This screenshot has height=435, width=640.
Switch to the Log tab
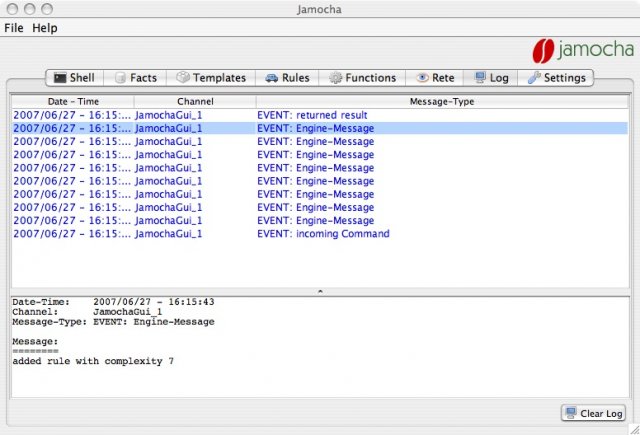[x=491, y=78]
